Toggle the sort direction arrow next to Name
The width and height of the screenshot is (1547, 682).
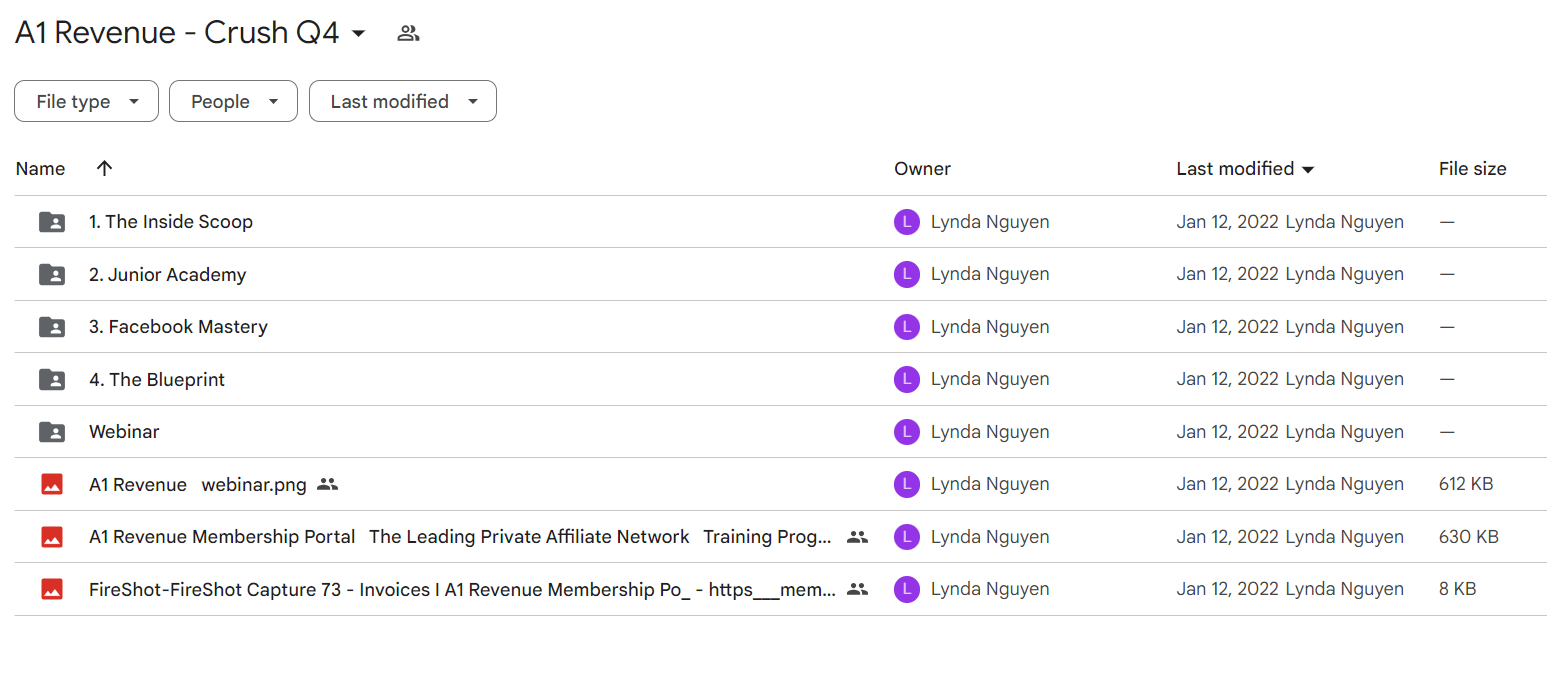point(104,168)
